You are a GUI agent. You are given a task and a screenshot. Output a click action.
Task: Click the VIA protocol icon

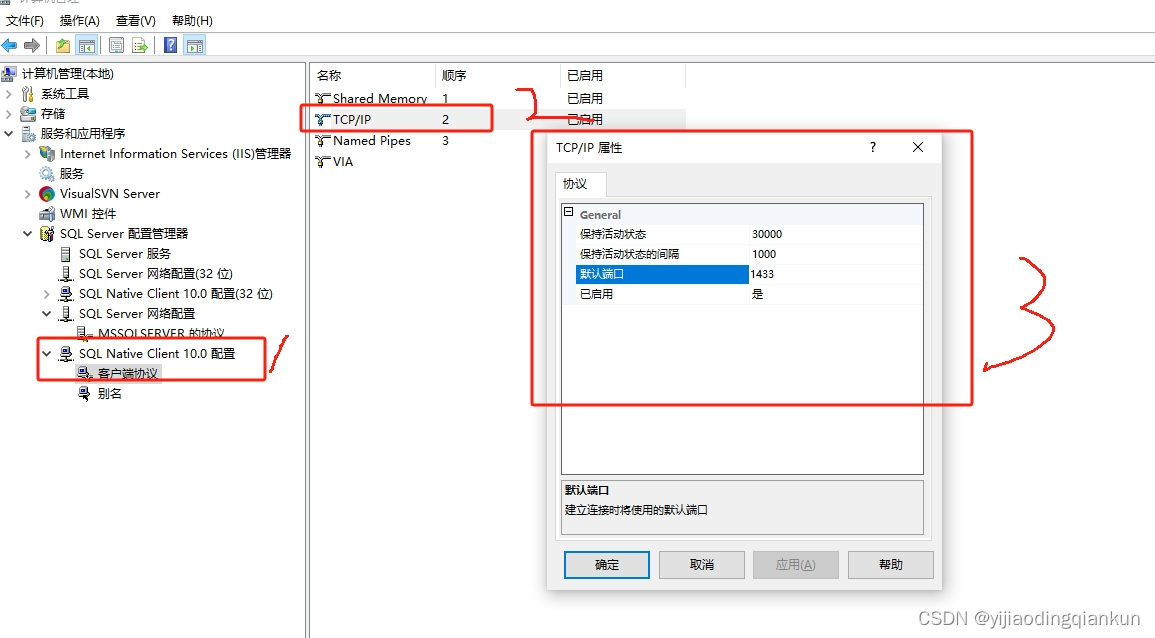point(323,161)
